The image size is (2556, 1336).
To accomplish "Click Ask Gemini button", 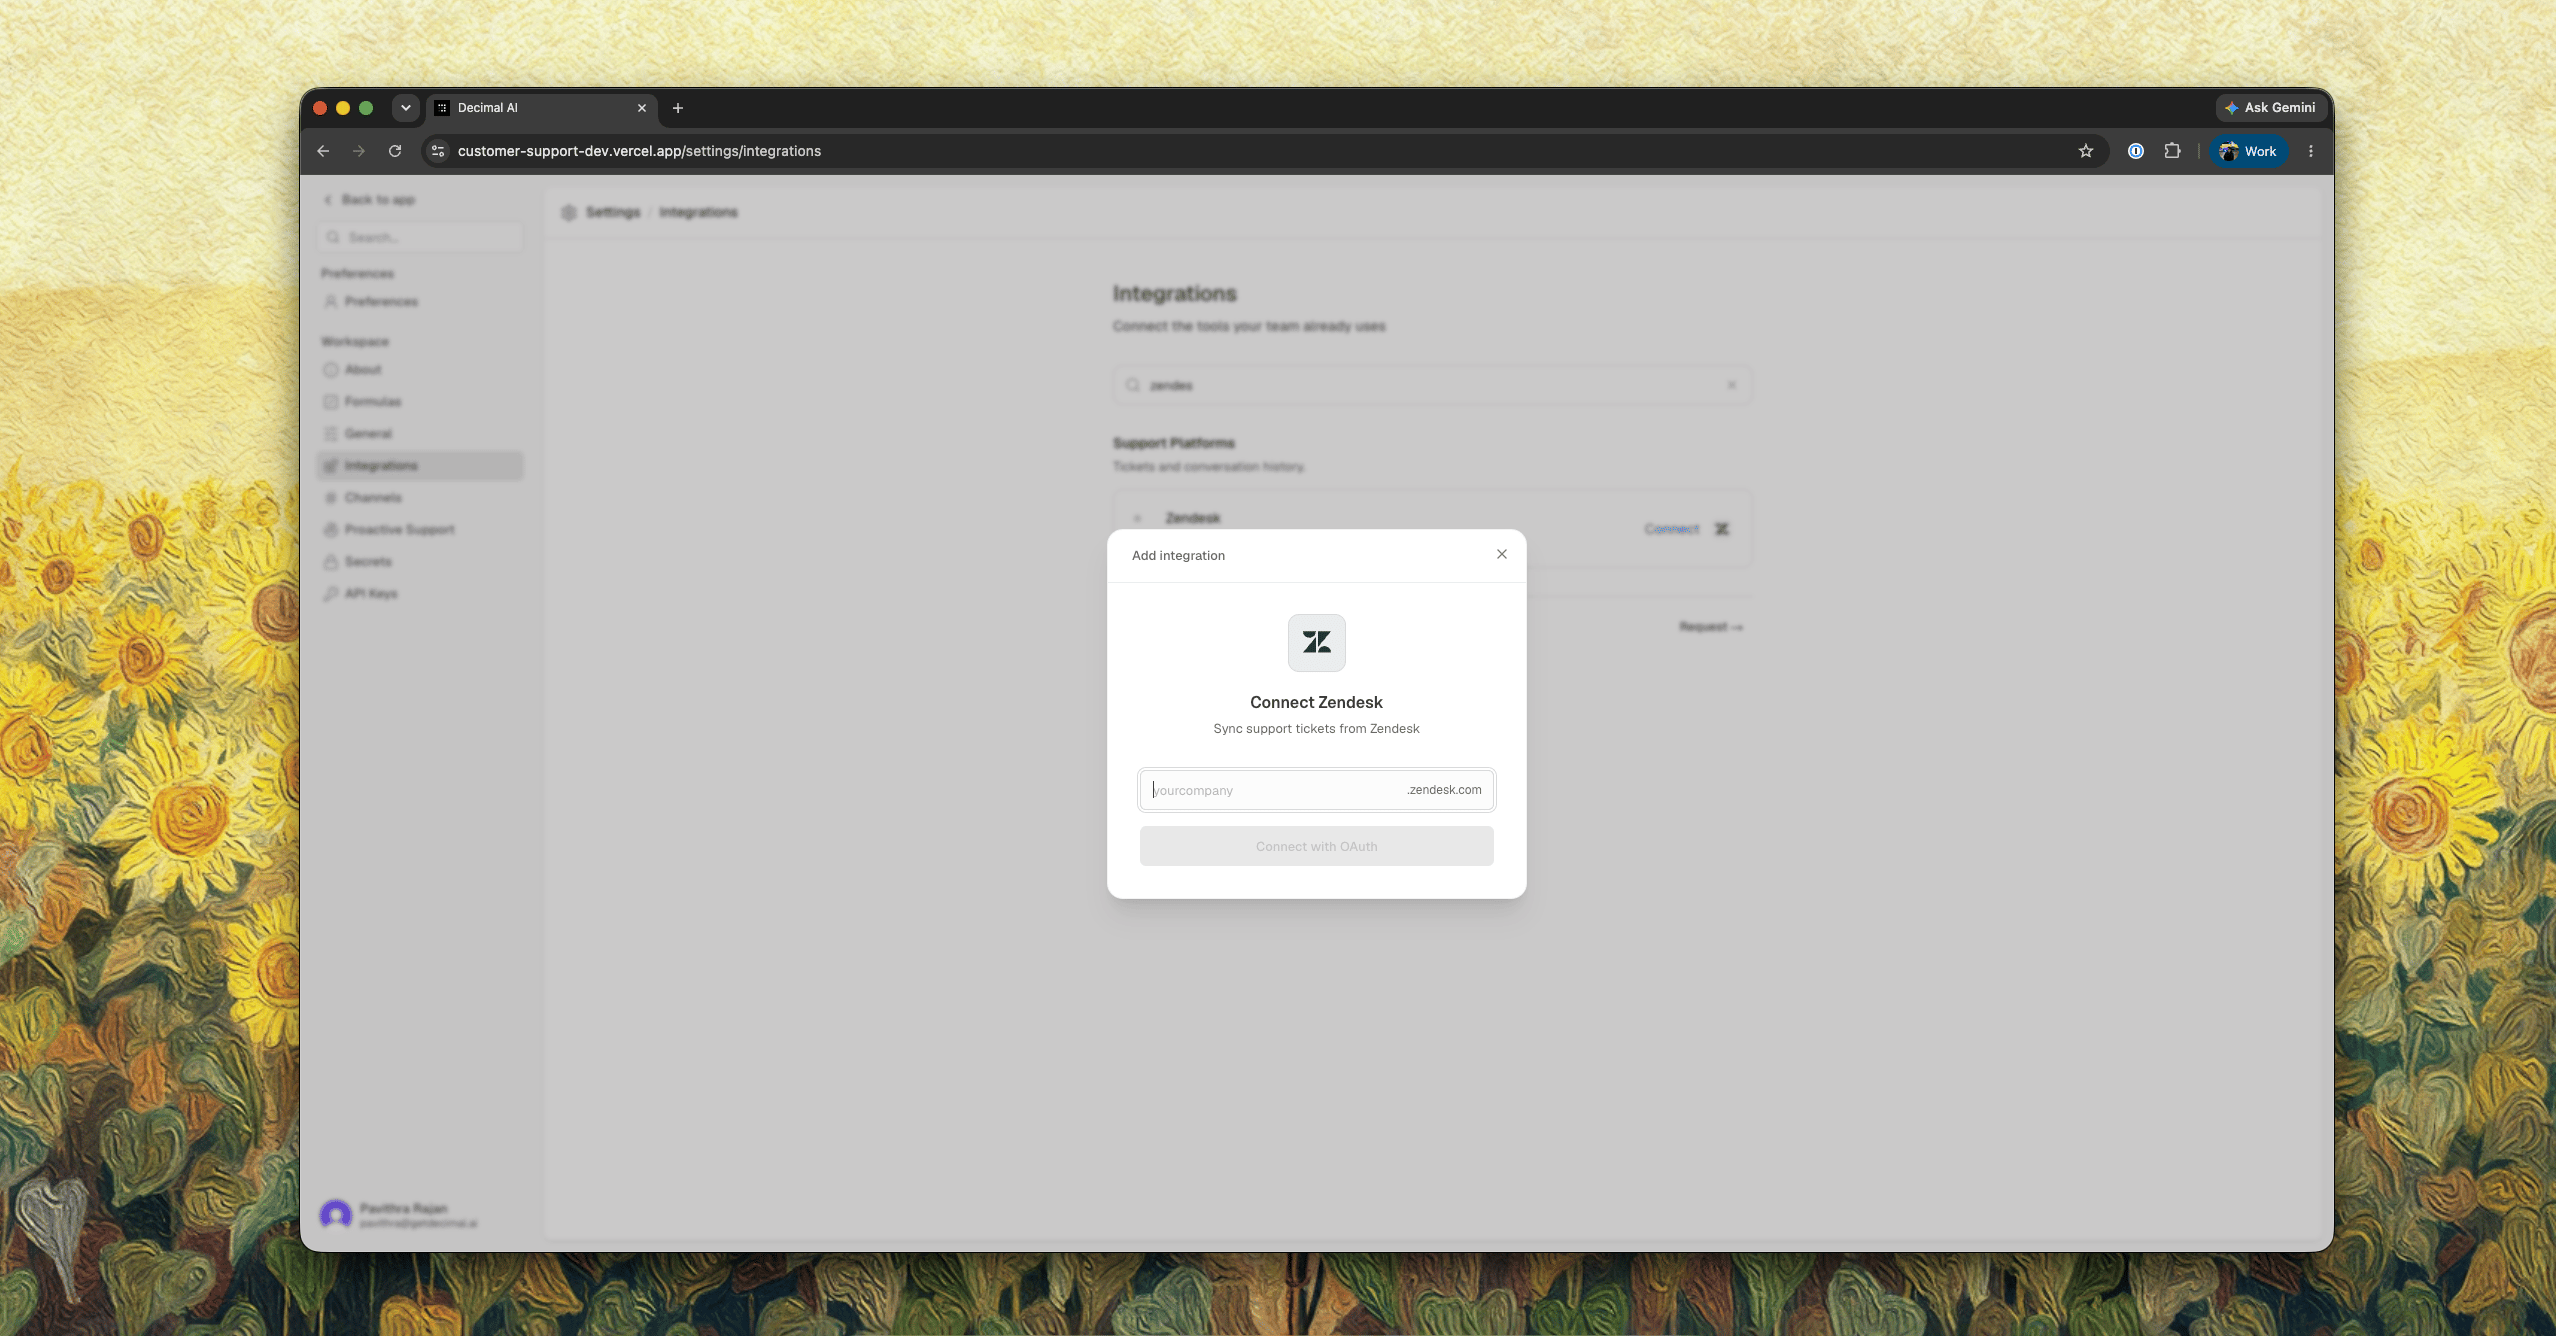I will tap(2270, 108).
